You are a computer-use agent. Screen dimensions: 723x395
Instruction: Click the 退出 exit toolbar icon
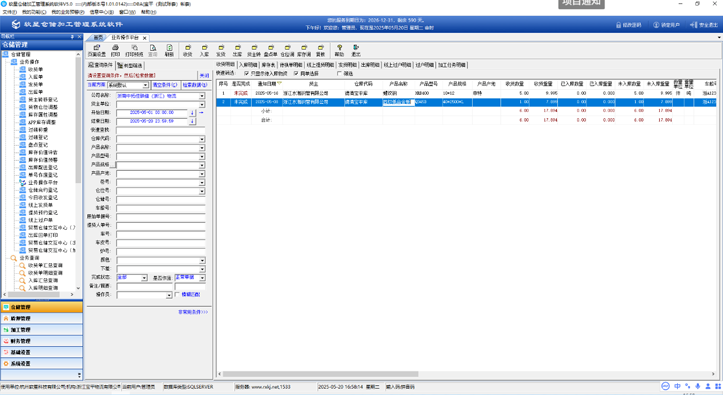pos(356,50)
